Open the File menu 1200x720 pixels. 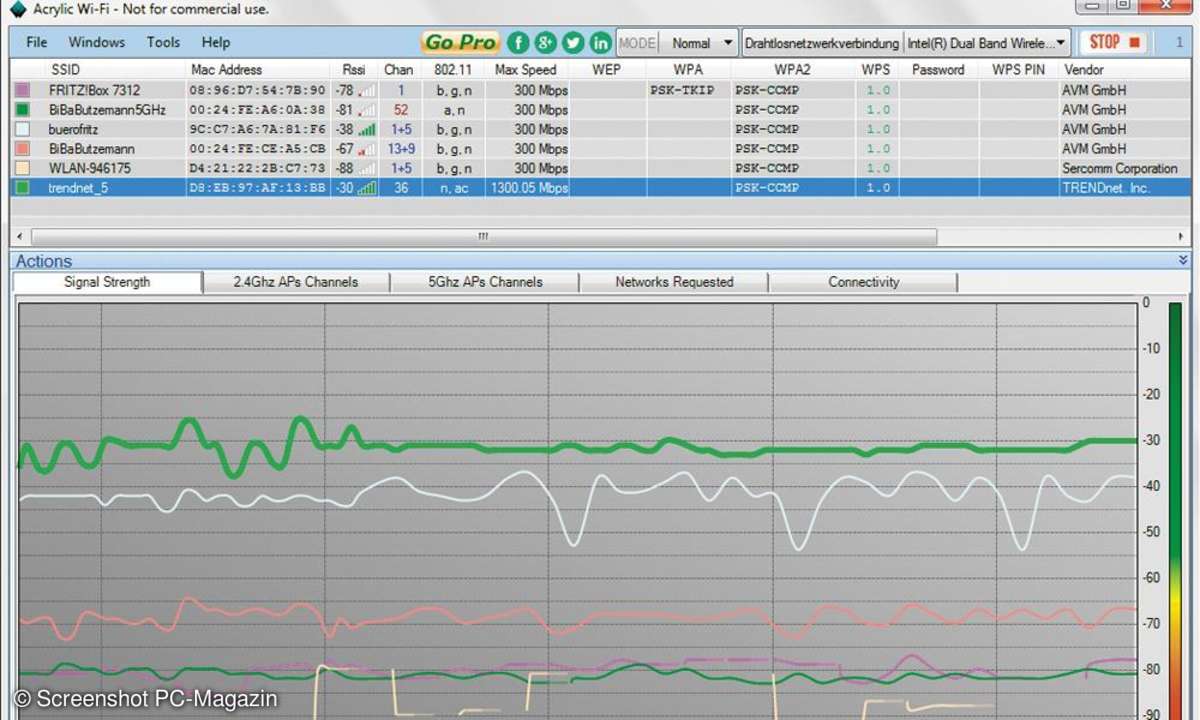pyautogui.click(x=37, y=42)
